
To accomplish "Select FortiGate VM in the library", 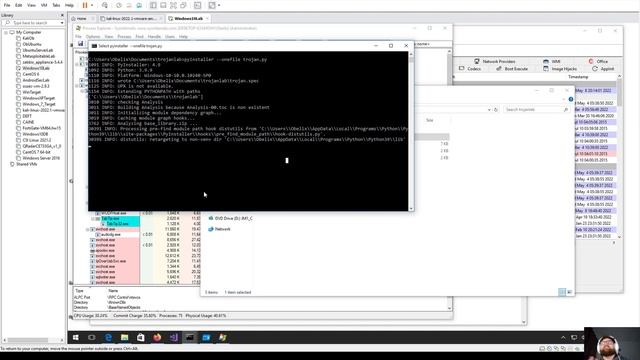I will 41,128.
